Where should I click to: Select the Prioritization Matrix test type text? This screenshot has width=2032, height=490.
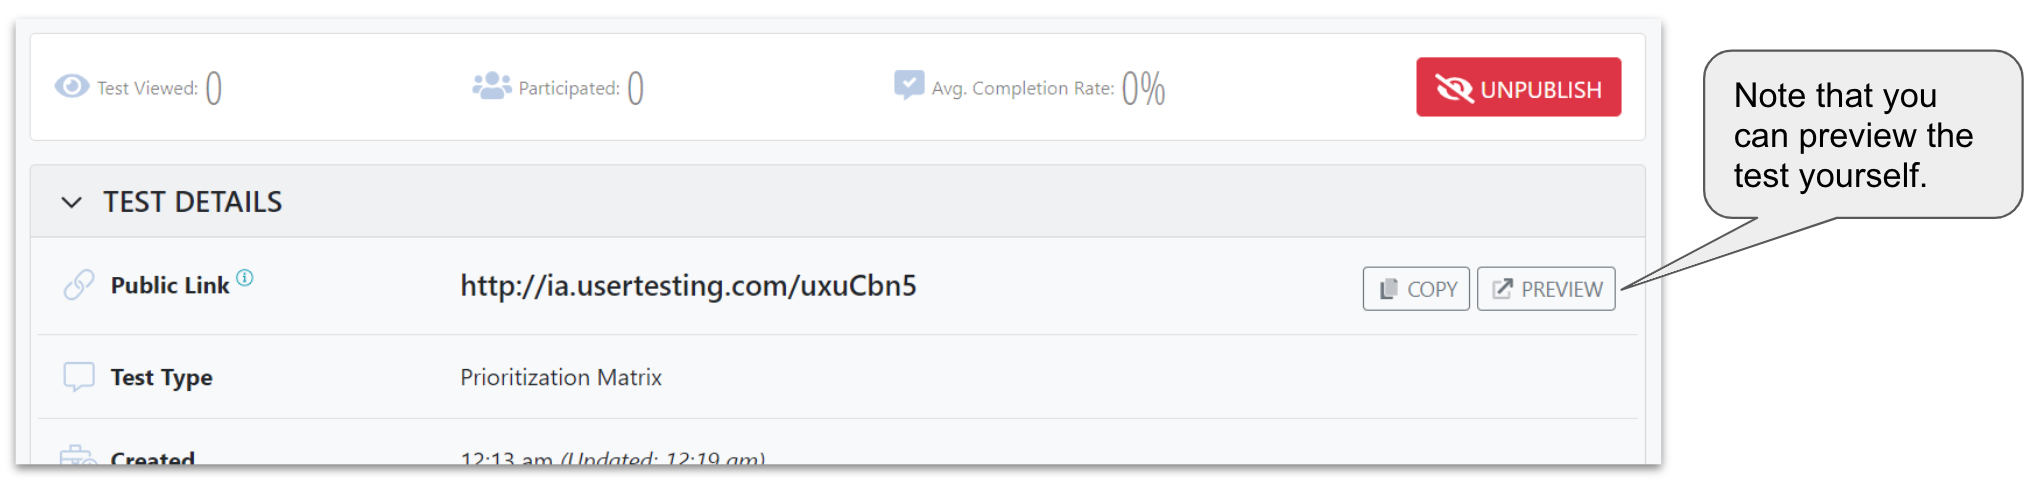(561, 377)
